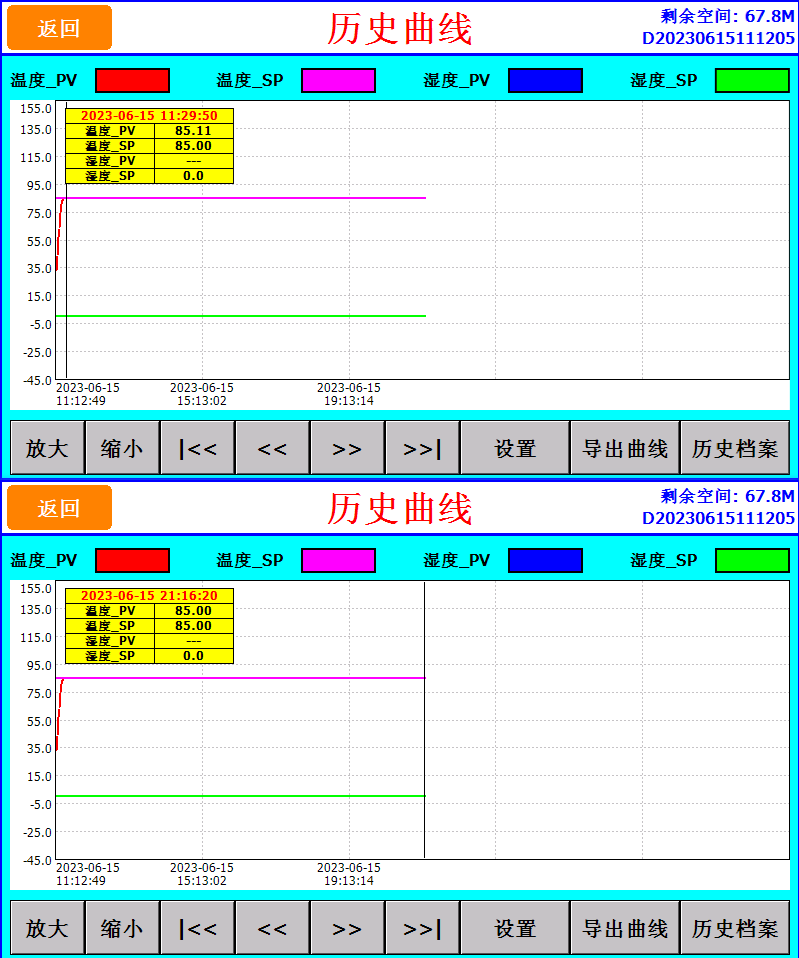Click 放大 in the 11:29:50 screen
This screenshot has height=958, width=799.
[x=47, y=448]
